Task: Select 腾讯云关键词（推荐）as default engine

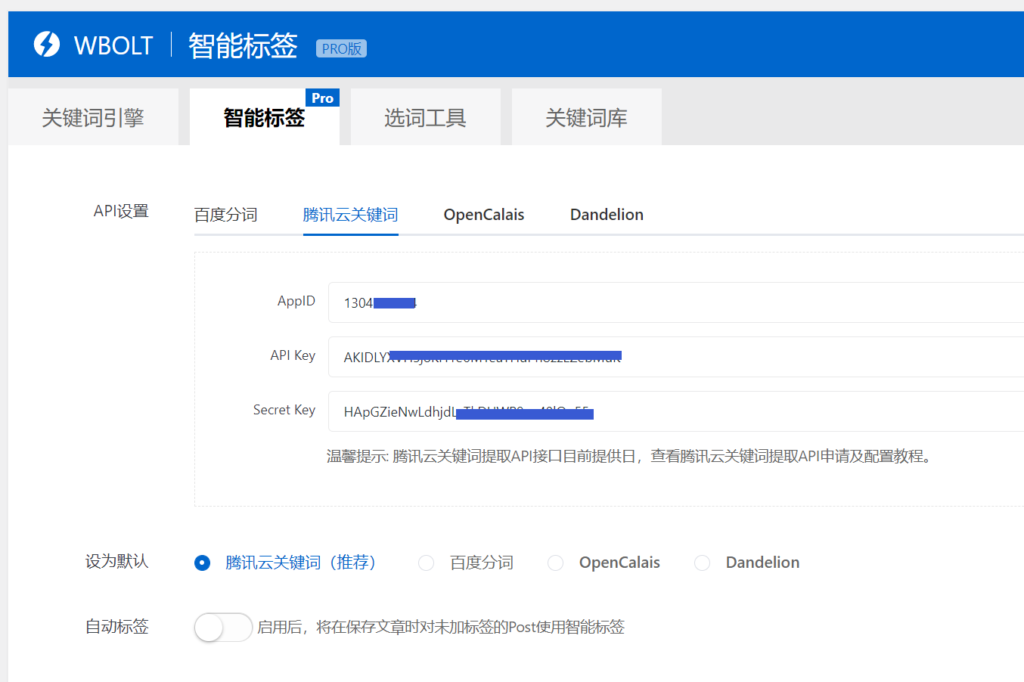Action: click(x=202, y=563)
